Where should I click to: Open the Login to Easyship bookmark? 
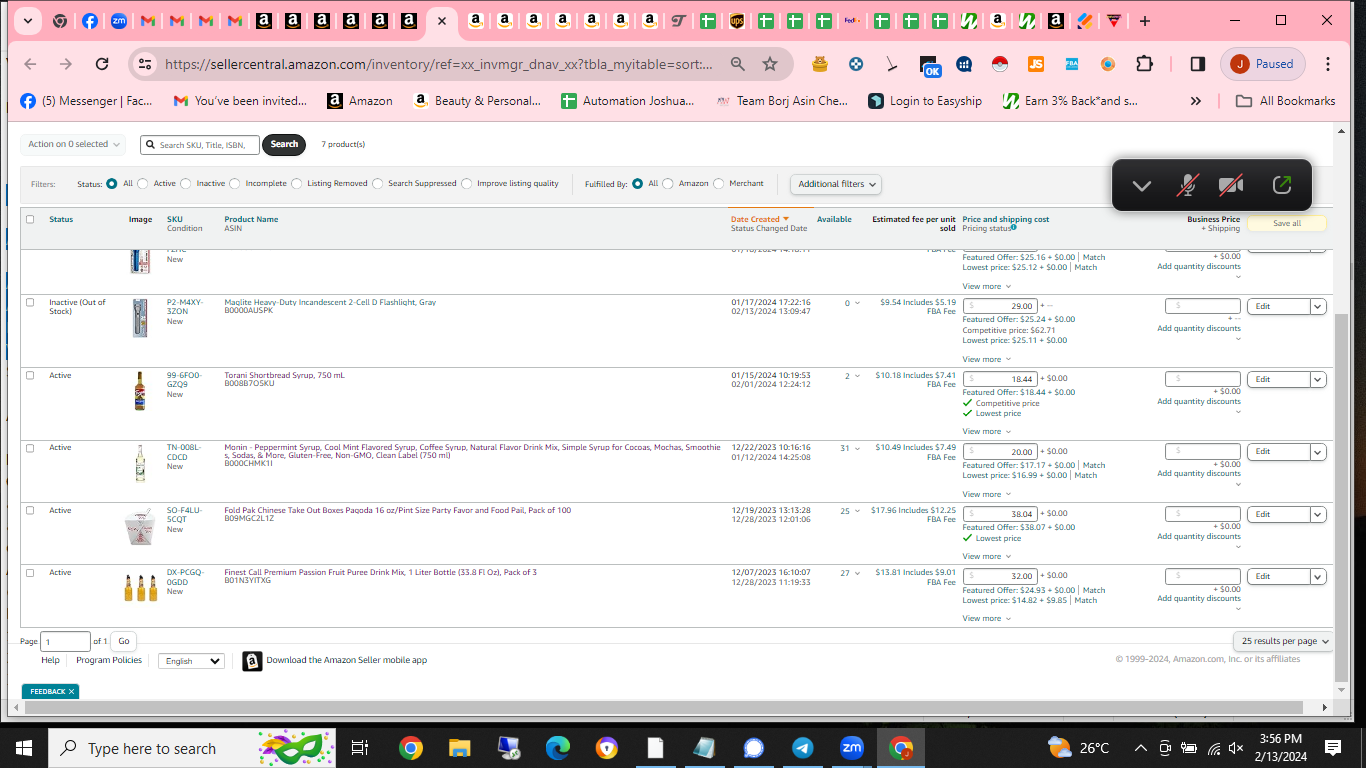[x=925, y=101]
